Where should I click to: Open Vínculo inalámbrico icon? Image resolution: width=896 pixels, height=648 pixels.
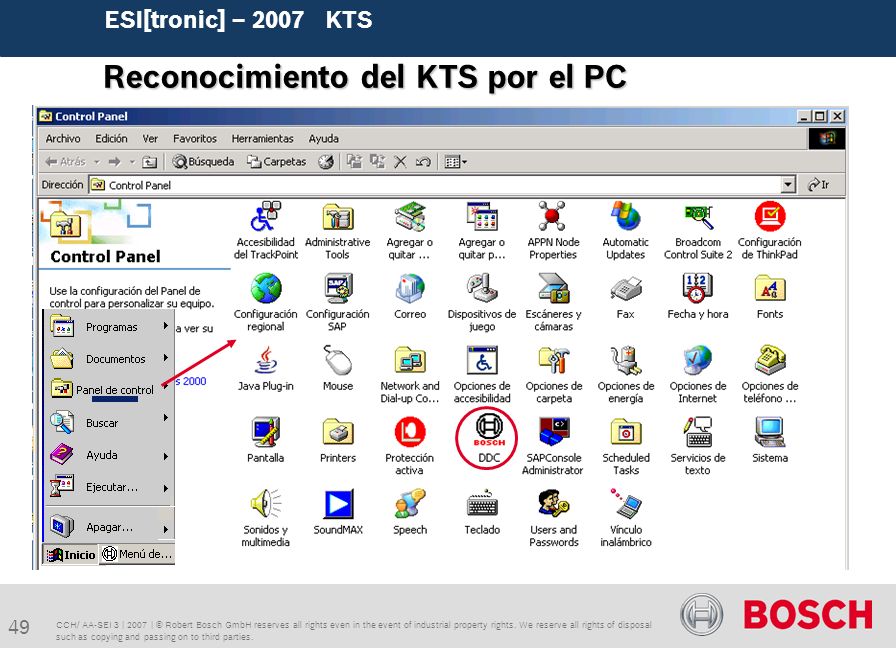point(625,504)
